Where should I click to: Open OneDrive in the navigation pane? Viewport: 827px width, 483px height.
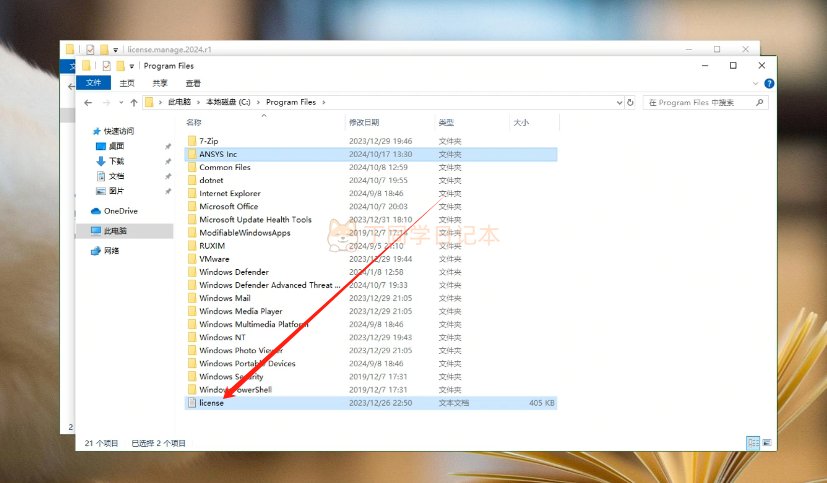(120, 211)
